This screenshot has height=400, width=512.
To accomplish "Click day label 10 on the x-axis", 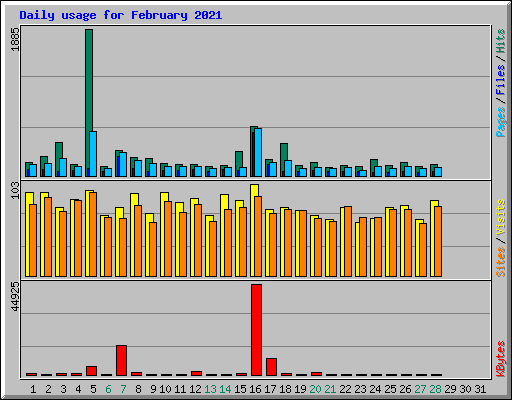I will click(165, 389).
